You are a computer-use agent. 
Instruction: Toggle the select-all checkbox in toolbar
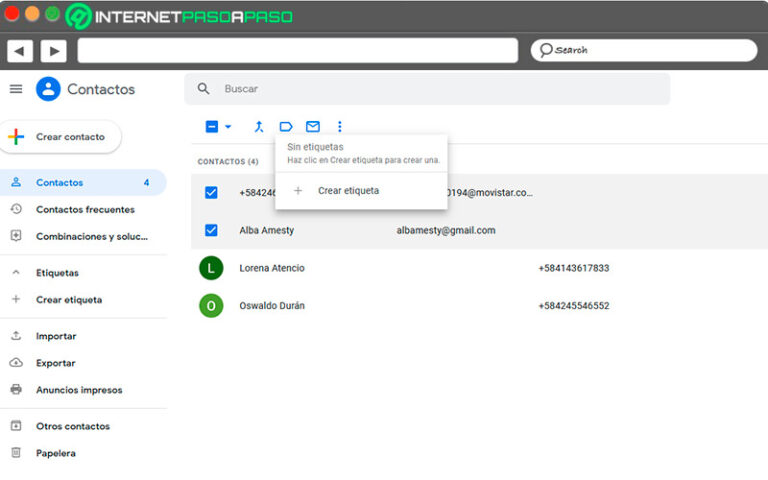(212, 127)
